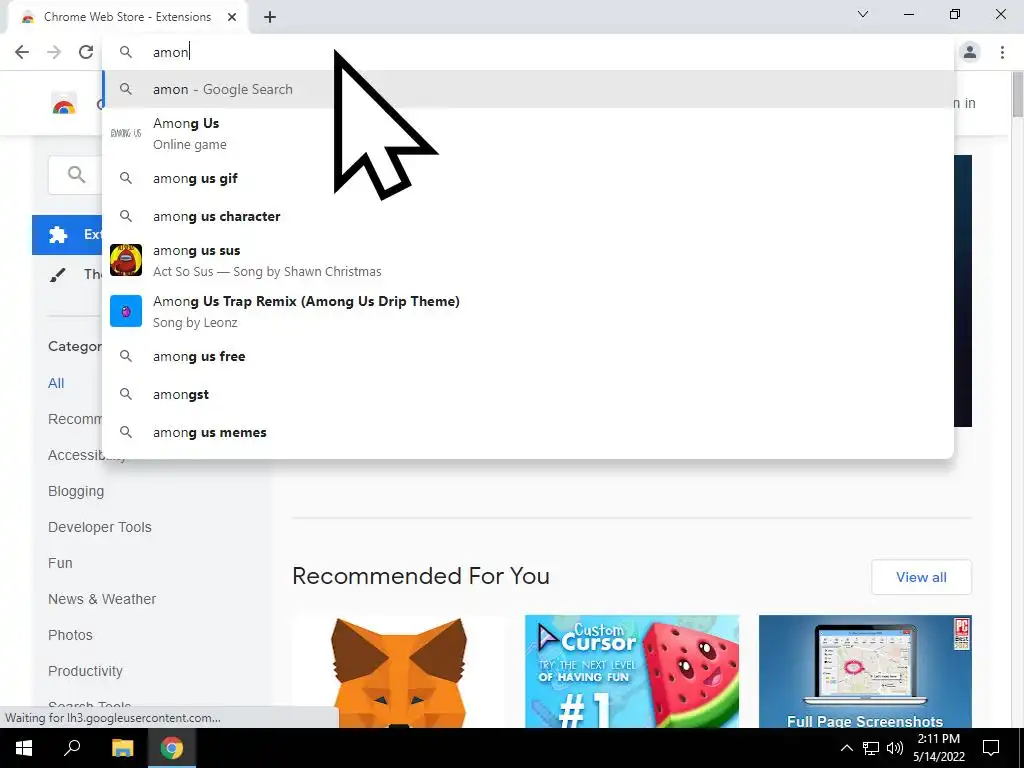The image size is (1024, 768).
Task: Open the MetaMask fox extension card
Action: click(x=398, y=671)
